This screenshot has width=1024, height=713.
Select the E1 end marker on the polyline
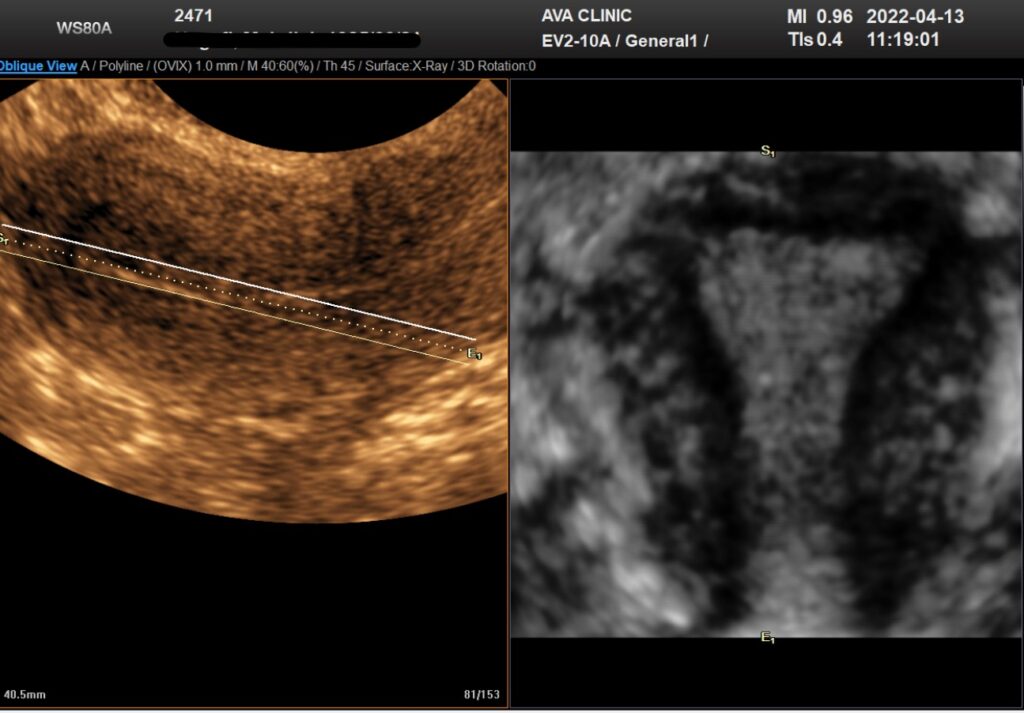[474, 353]
